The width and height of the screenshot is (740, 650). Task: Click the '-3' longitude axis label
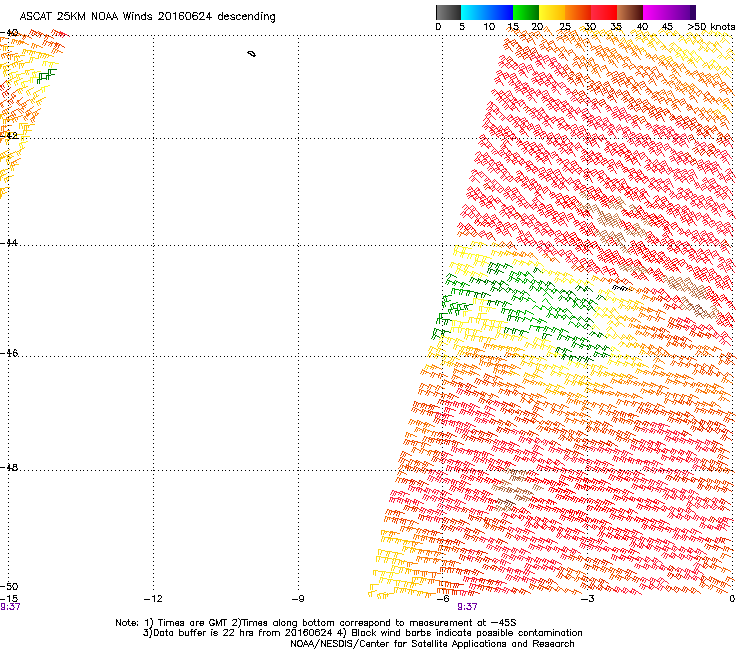587,599
